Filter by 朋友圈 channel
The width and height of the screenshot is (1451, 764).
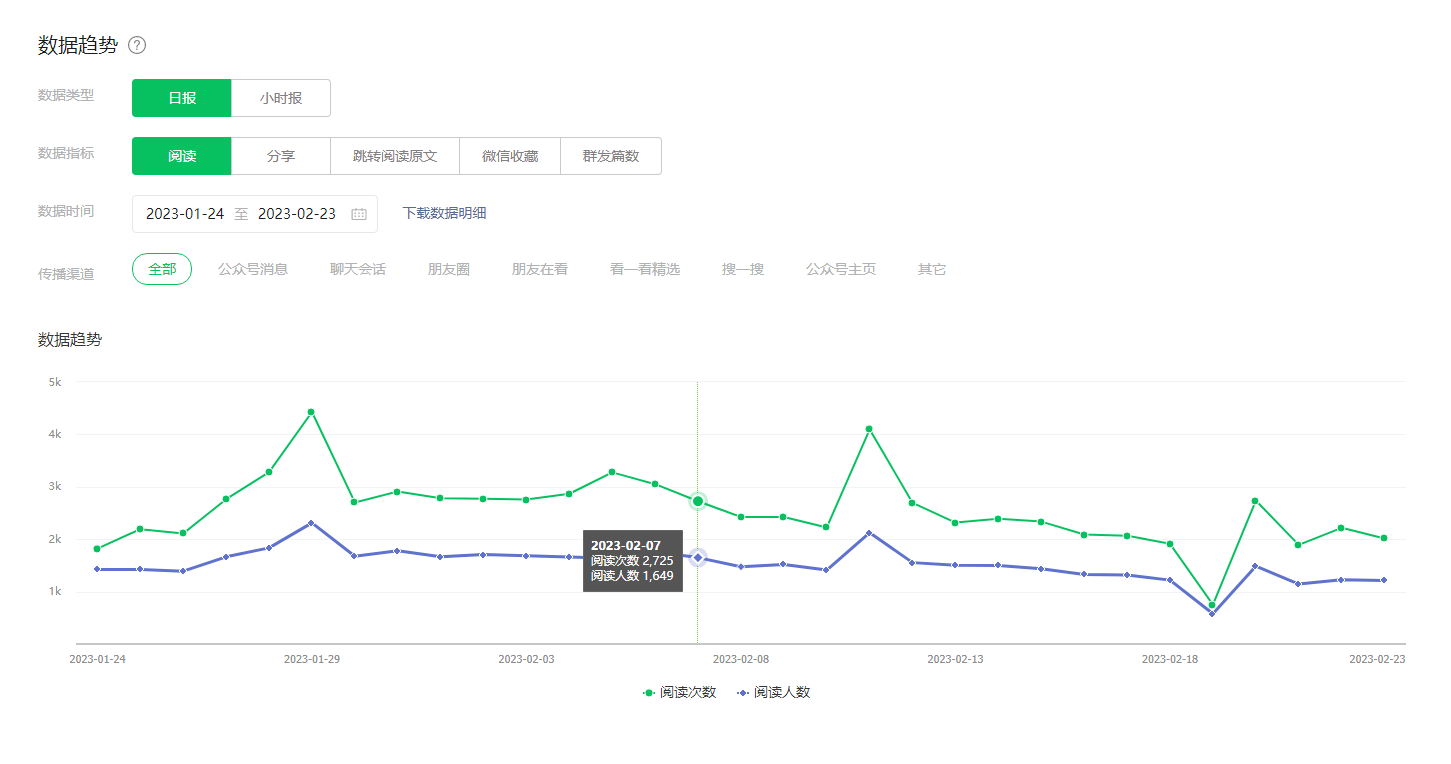click(x=449, y=269)
